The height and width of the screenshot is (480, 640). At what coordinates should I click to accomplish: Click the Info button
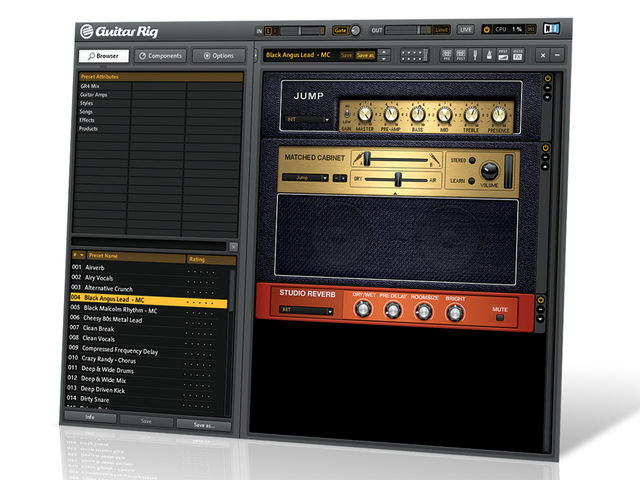coord(90,417)
